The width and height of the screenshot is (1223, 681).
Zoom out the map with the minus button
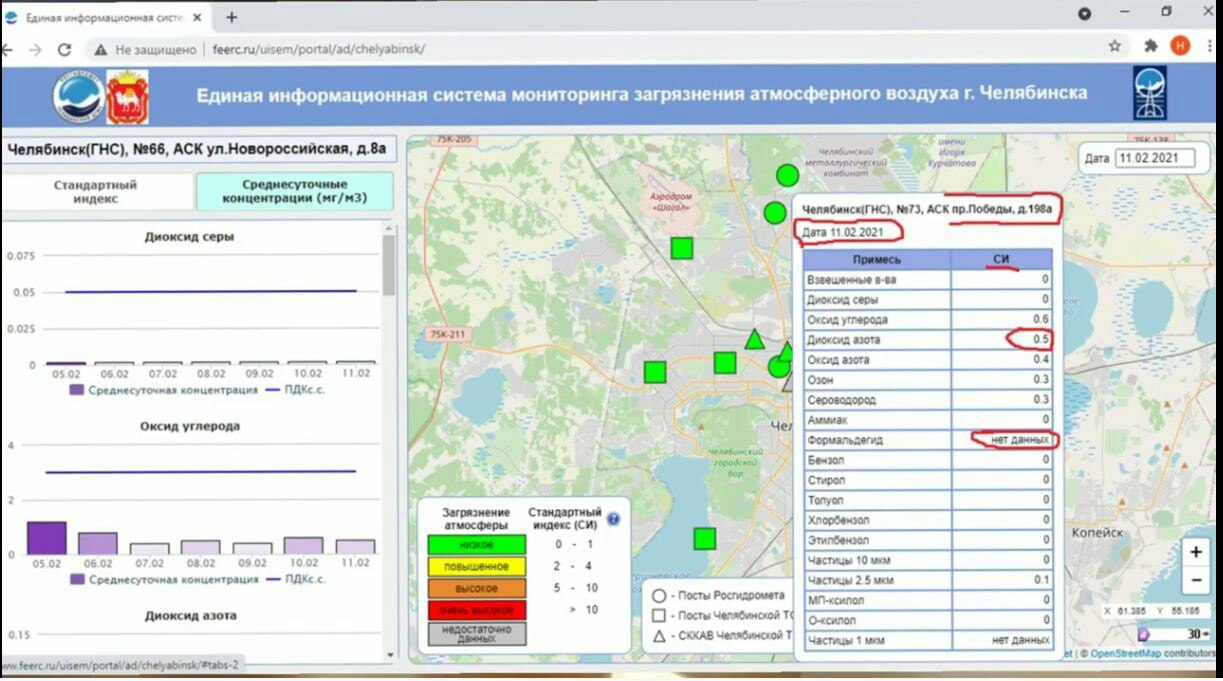point(1196,579)
